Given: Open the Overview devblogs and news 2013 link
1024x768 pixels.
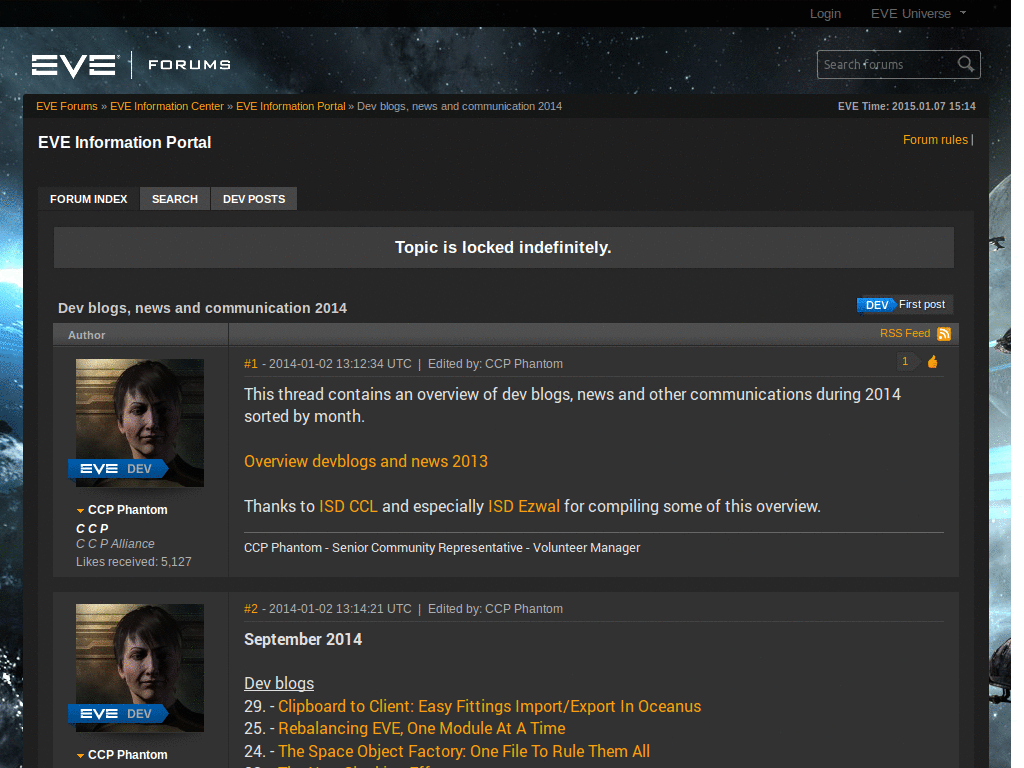Looking at the screenshot, I should pos(366,461).
